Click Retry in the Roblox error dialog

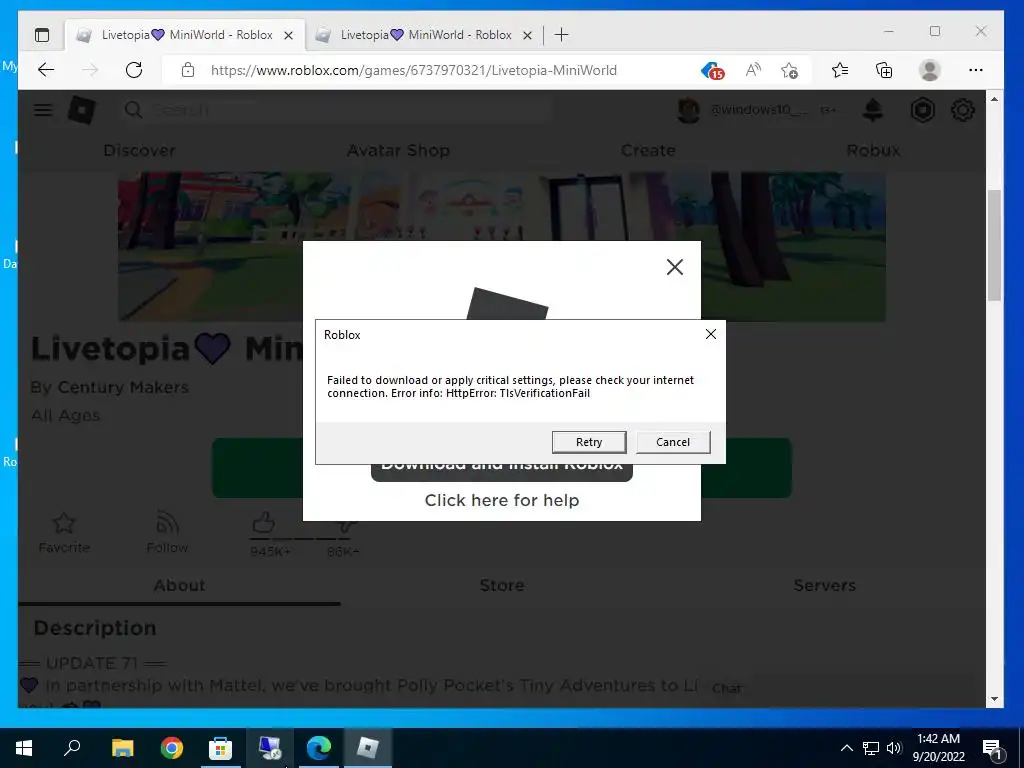point(588,442)
